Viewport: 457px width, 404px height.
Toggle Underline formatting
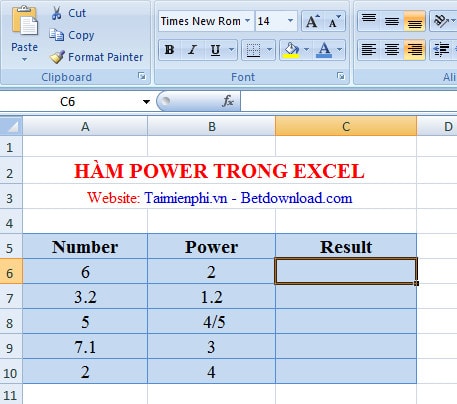click(215, 50)
